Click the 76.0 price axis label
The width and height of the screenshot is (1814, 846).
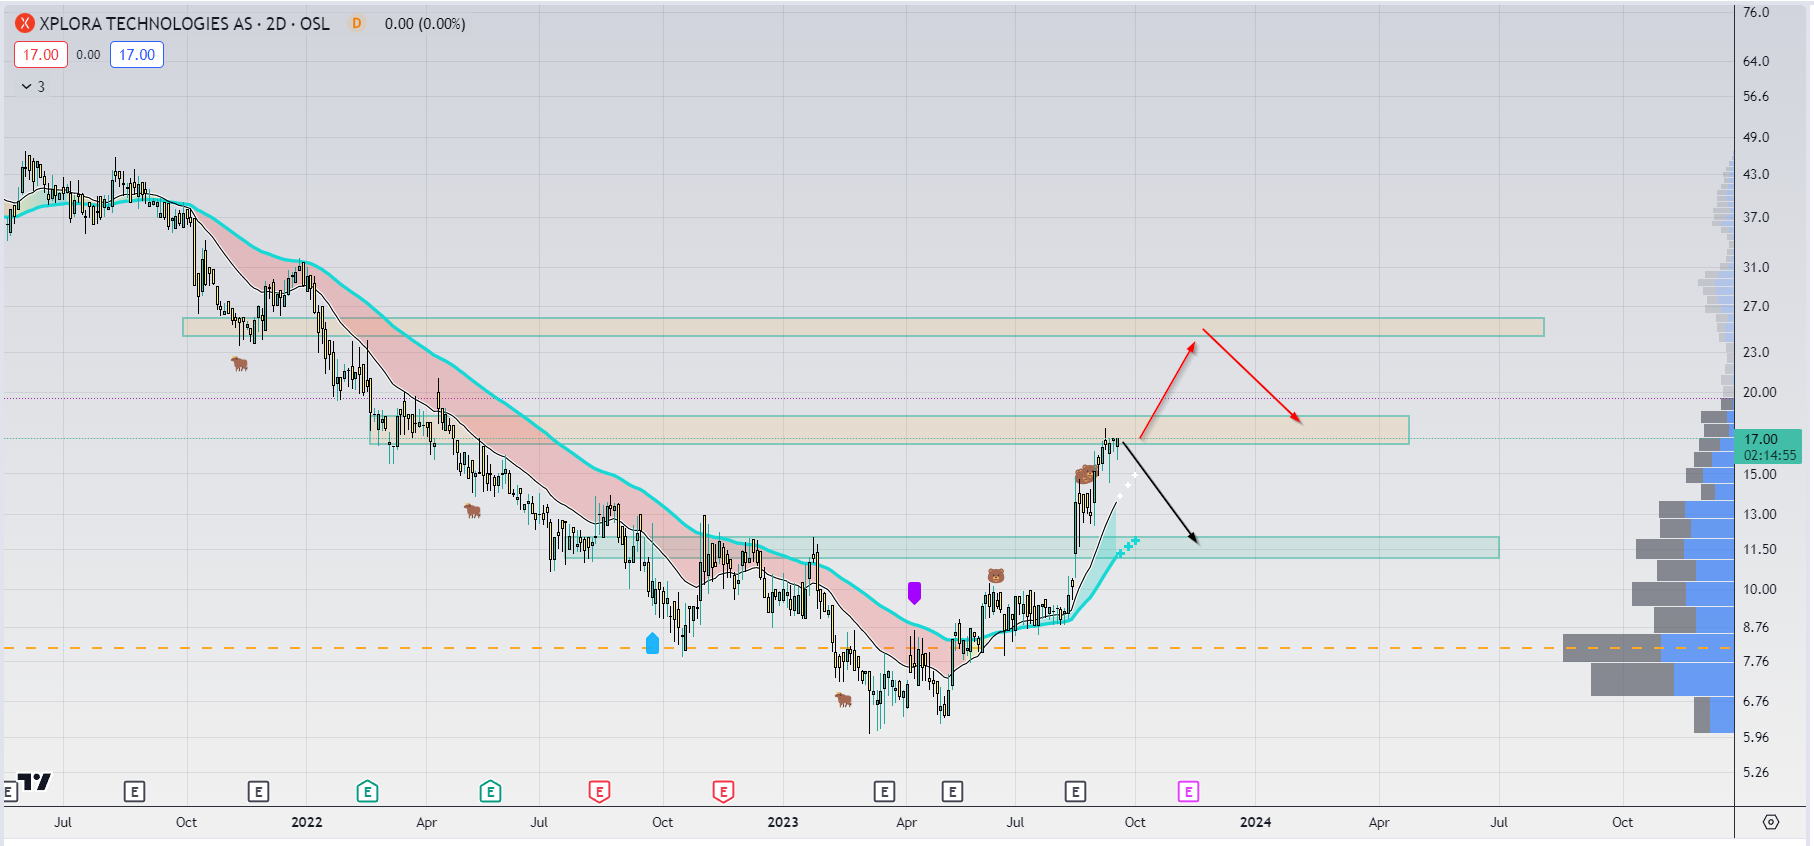[x=1756, y=13]
